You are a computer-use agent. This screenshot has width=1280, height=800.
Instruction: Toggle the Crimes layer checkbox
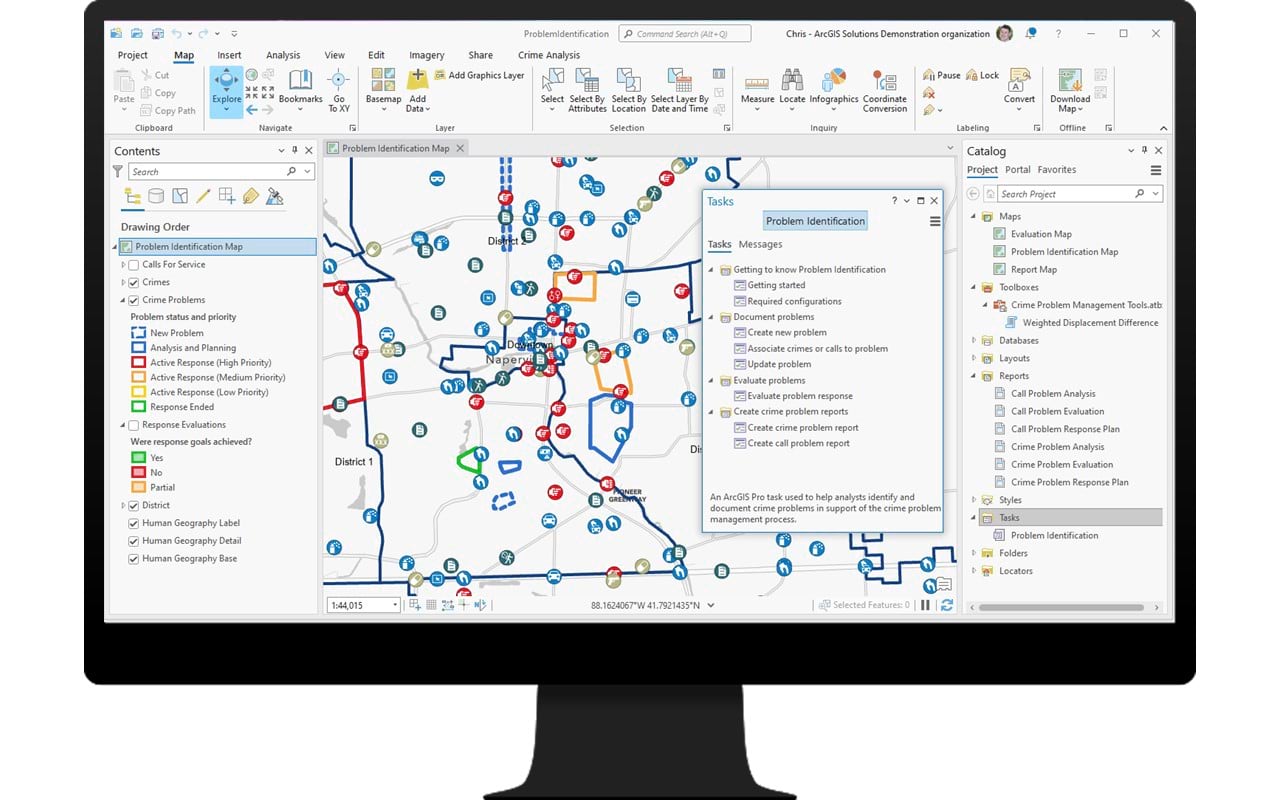[x=134, y=282]
